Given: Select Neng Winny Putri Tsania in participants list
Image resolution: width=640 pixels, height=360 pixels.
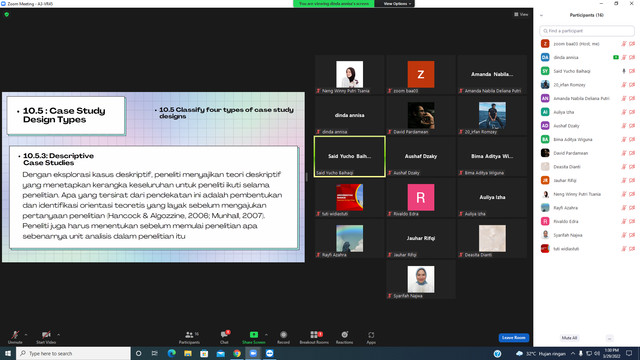Looking at the screenshot, I should tap(587, 194).
